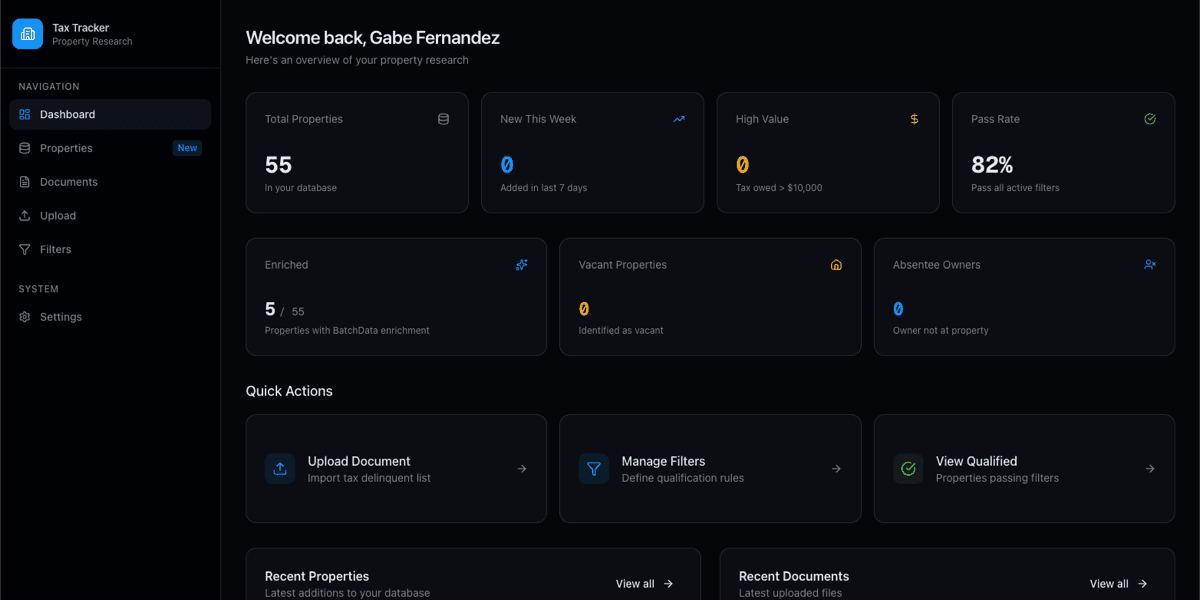The height and width of the screenshot is (600, 1200).
Task: Open the Upload page from sidebar
Action: pos(58,216)
